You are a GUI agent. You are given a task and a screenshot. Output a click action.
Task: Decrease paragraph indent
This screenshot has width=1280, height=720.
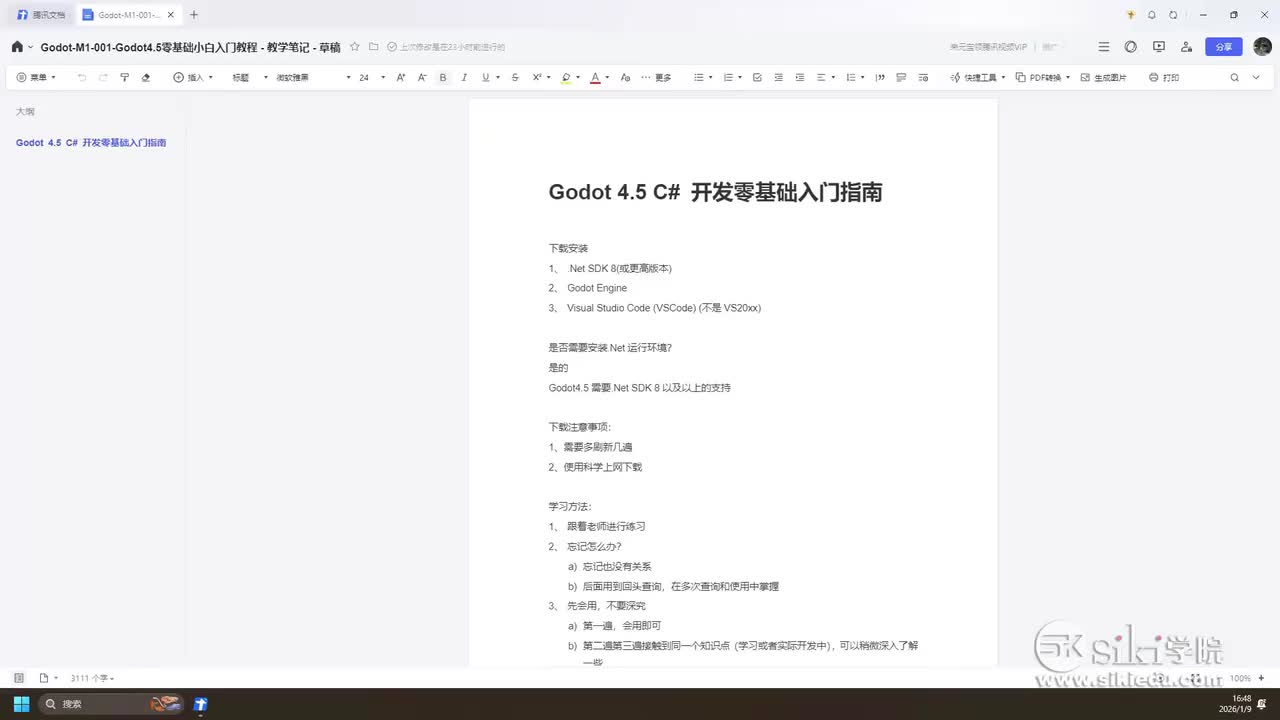click(x=778, y=77)
